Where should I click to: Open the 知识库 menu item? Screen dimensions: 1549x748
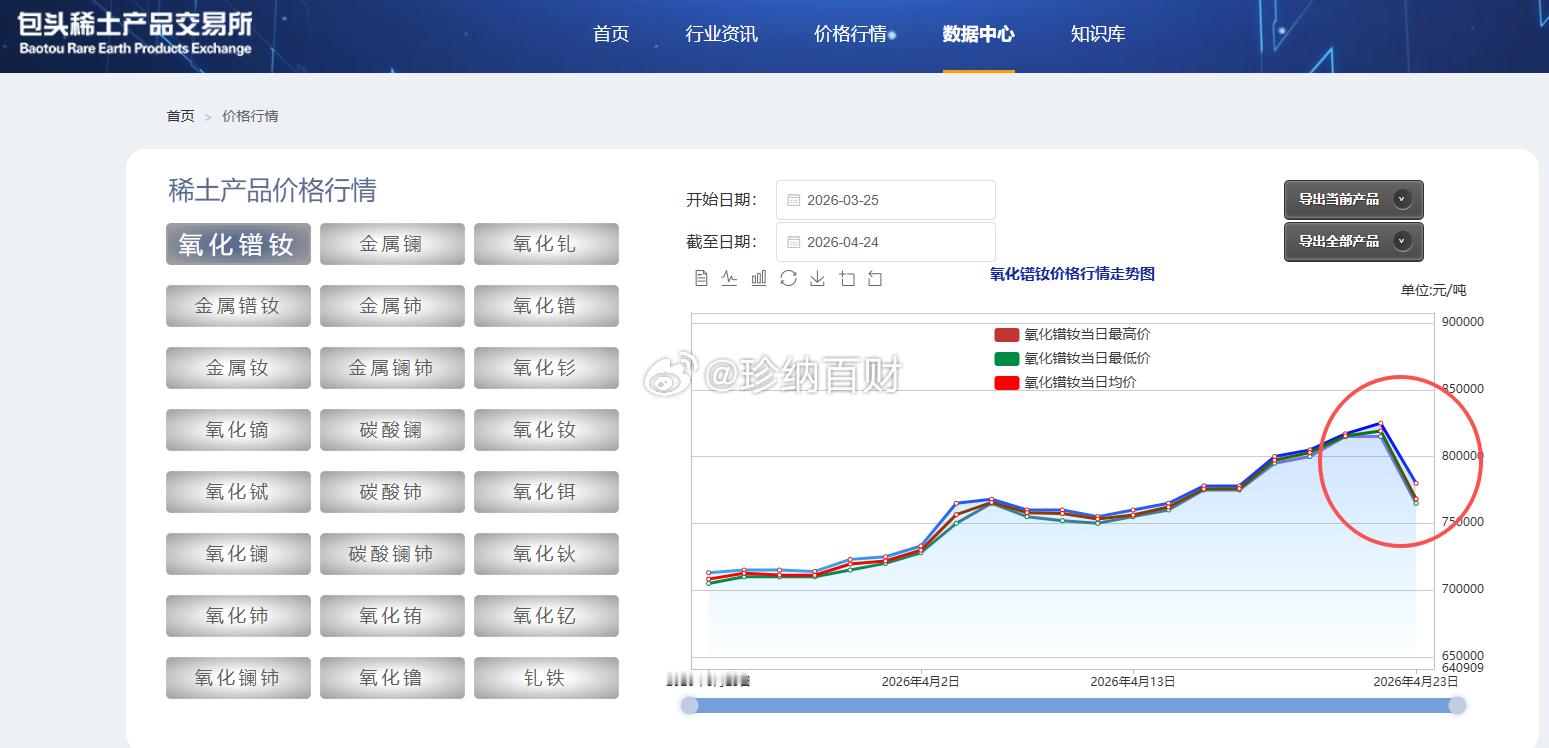click(1097, 33)
